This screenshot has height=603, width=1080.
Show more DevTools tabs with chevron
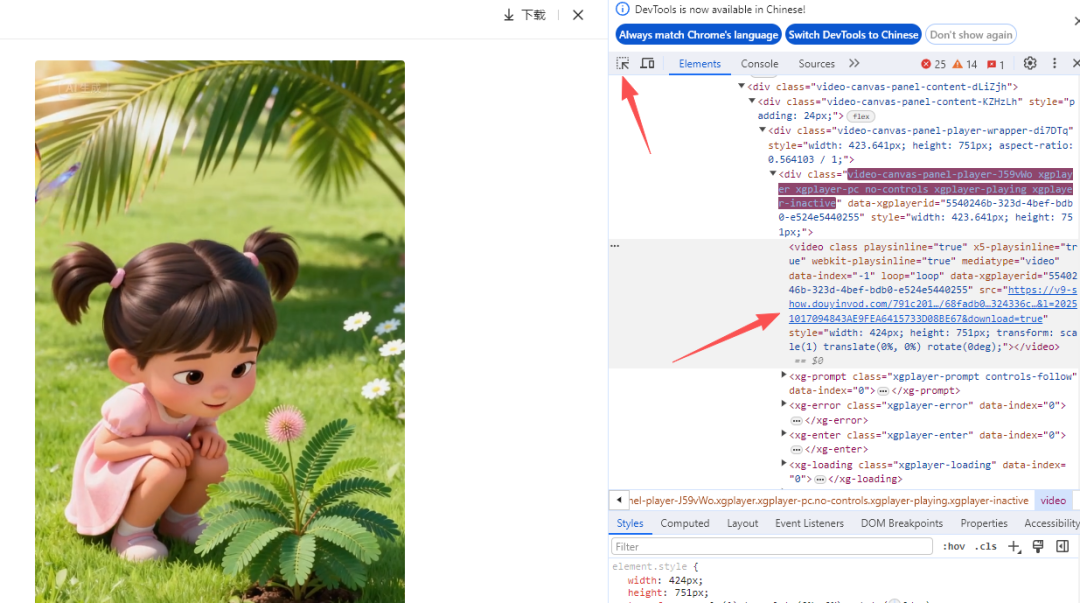click(854, 63)
